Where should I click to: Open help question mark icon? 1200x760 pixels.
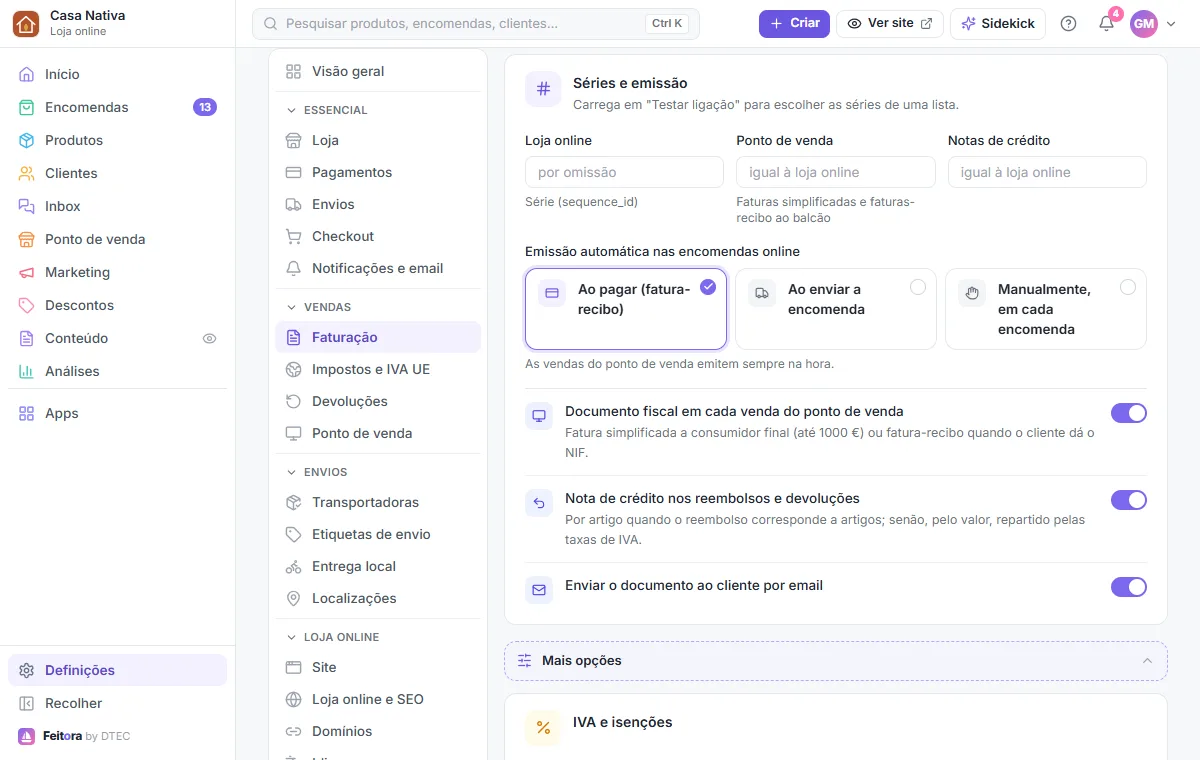[1068, 23]
